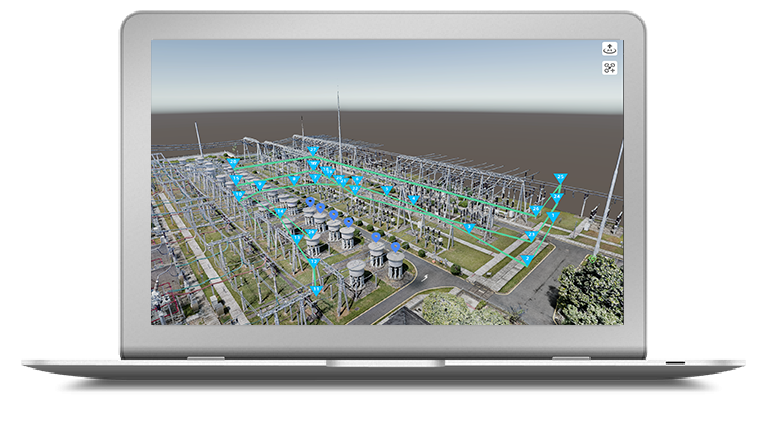Select waypoint marker 11
Image resolution: width=773 pixels, height=425 pixels.
coord(317,290)
